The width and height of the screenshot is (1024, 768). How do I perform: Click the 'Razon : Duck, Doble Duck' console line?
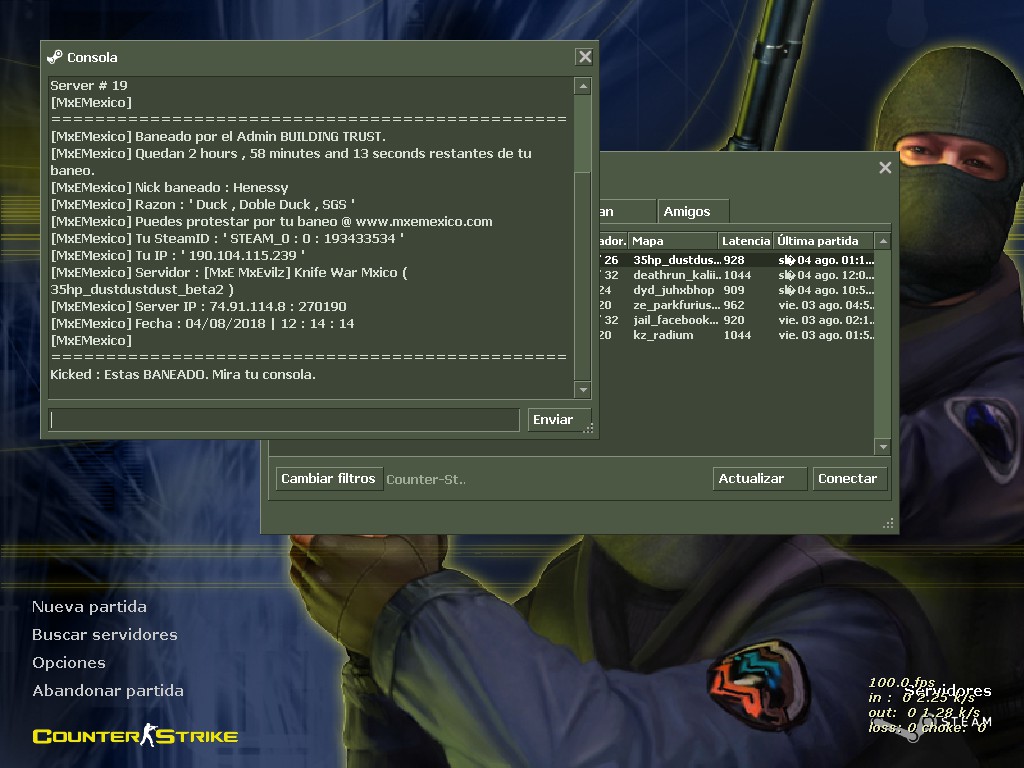tap(203, 204)
